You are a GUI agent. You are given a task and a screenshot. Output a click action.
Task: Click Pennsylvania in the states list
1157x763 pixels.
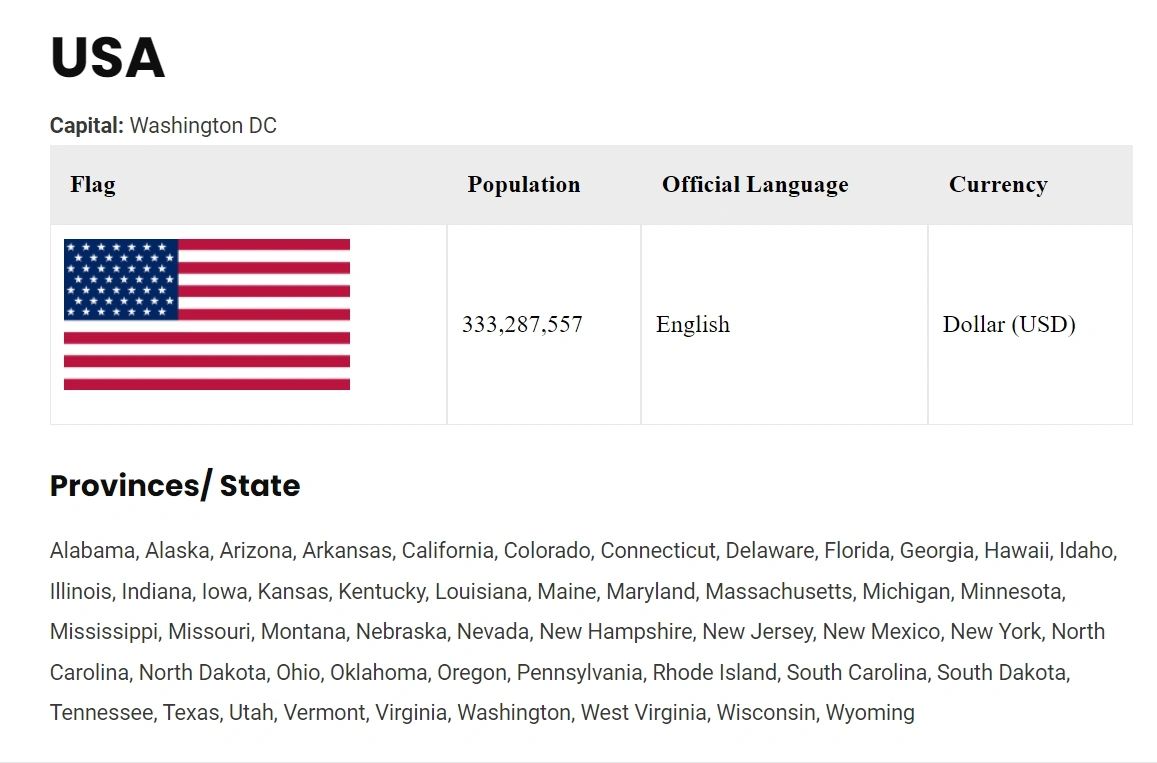point(579,673)
